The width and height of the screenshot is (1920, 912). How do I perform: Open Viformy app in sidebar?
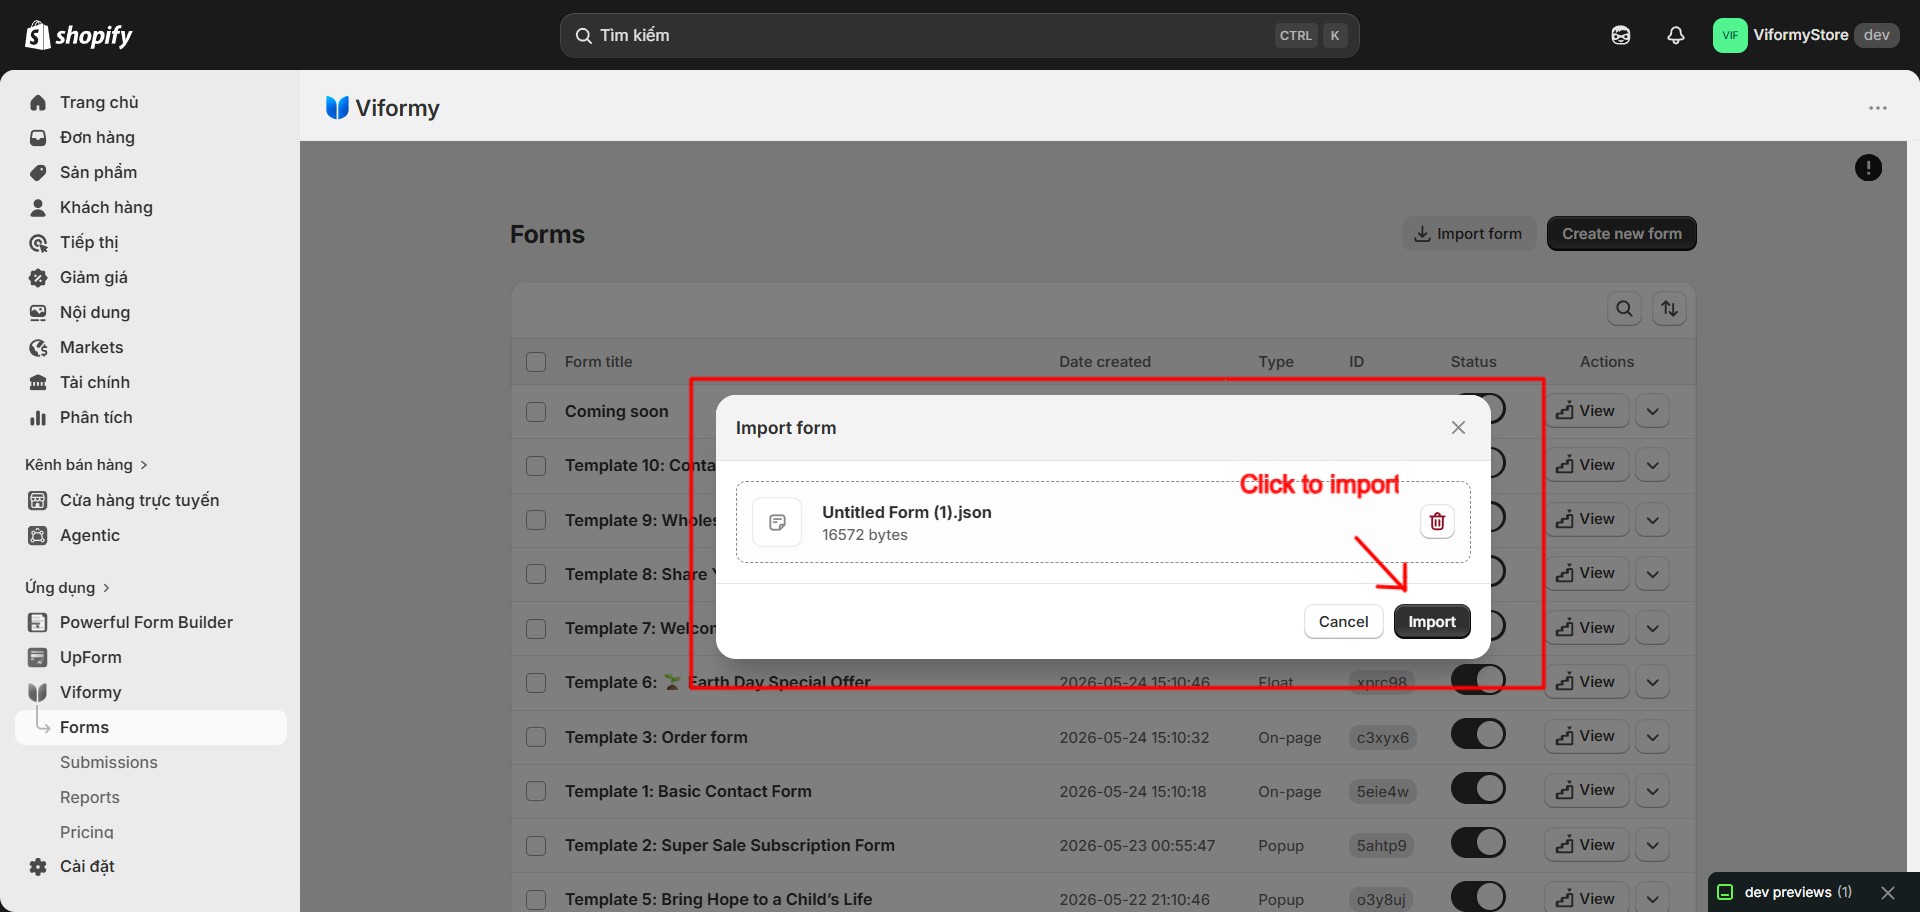click(150, 692)
